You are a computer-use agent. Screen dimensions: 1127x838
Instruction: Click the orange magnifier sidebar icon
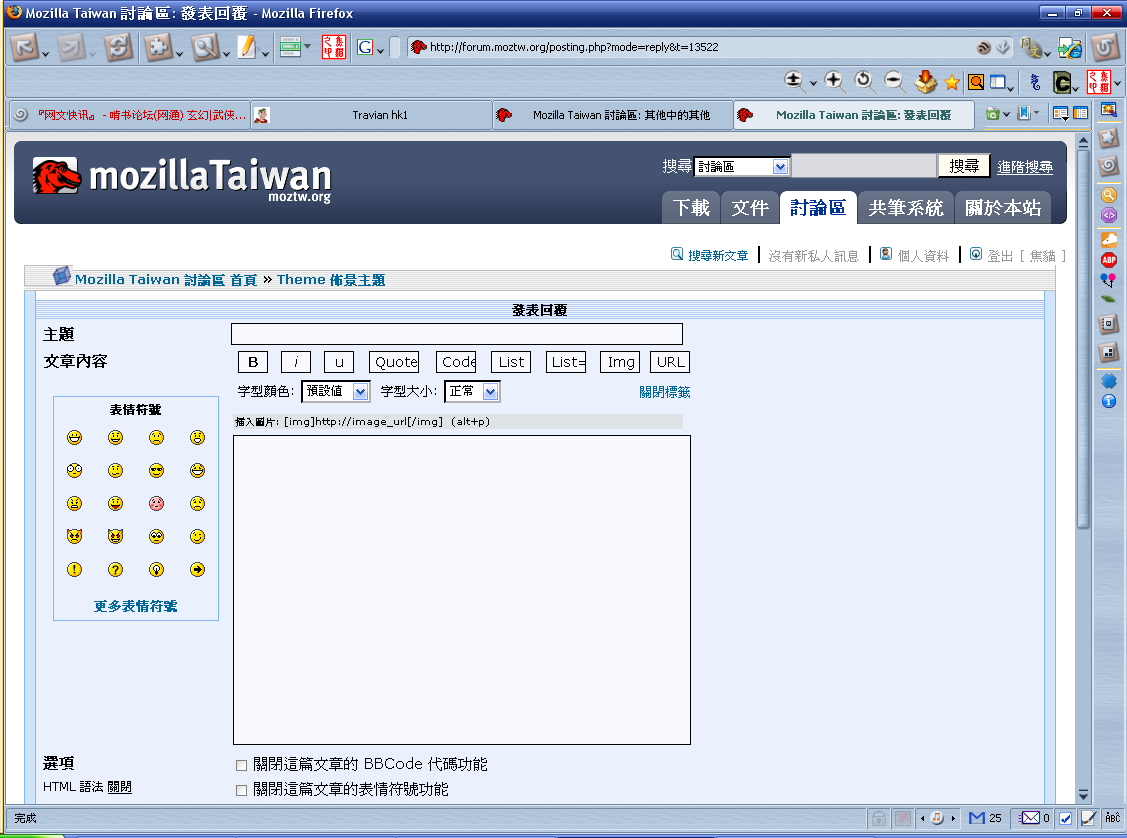point(1109,194)
